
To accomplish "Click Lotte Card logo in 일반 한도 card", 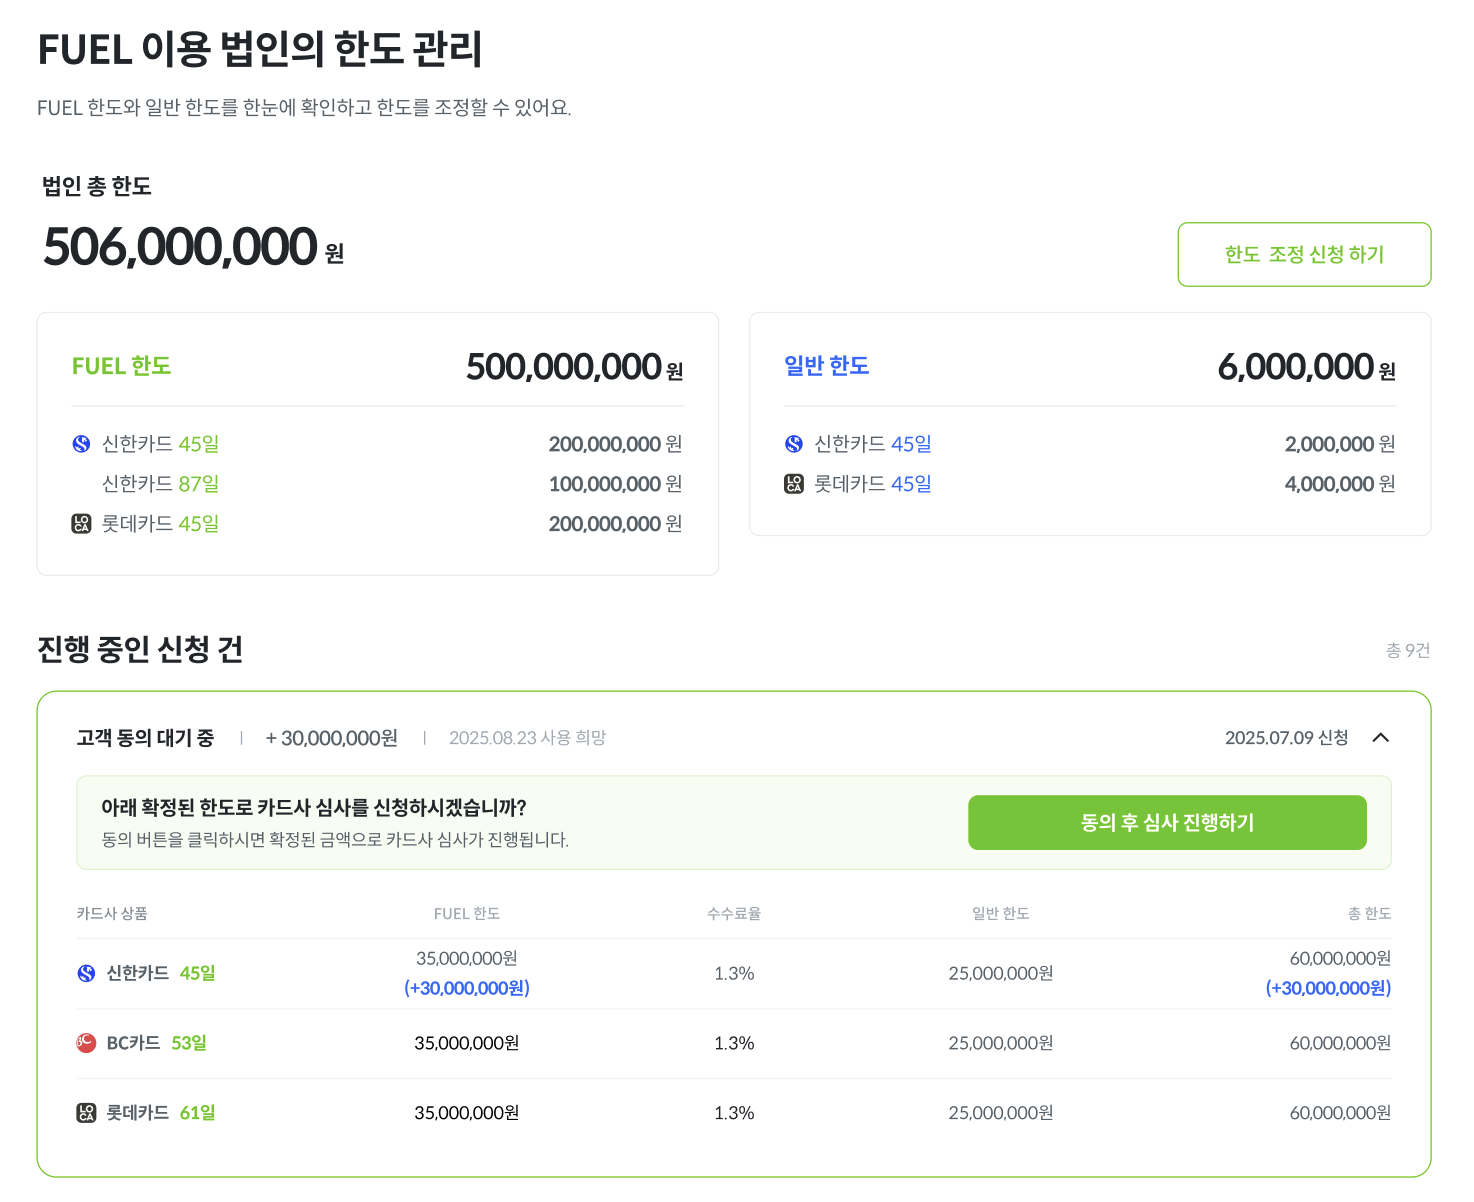I will click(x=794, y=484).
